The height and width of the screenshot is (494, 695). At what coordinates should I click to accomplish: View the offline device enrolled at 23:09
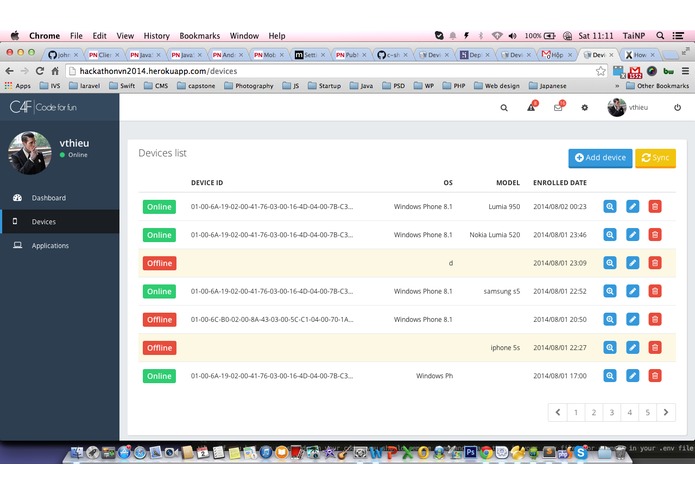[x=610, y=263]
